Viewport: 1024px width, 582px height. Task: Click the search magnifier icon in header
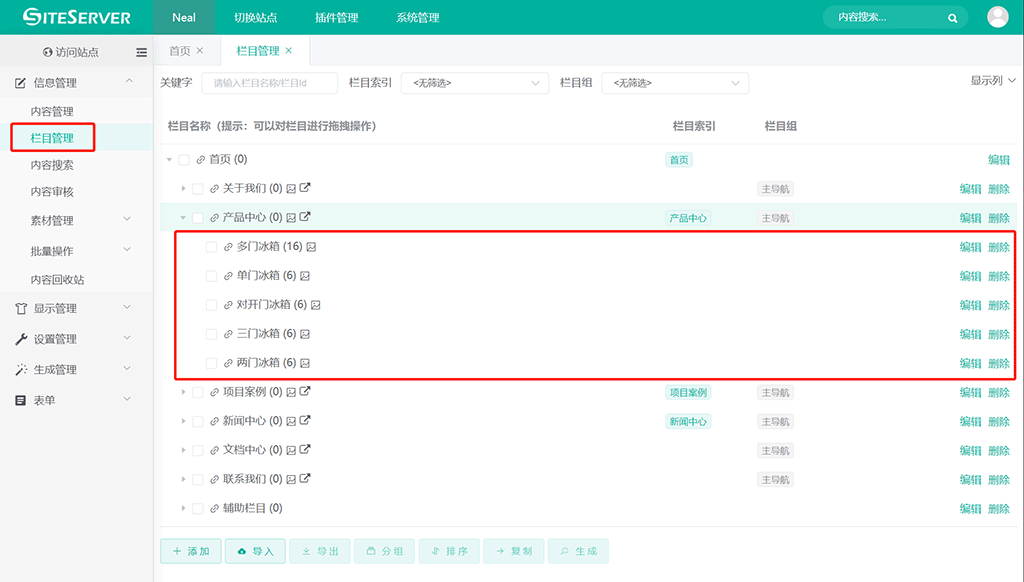[952, 18]
